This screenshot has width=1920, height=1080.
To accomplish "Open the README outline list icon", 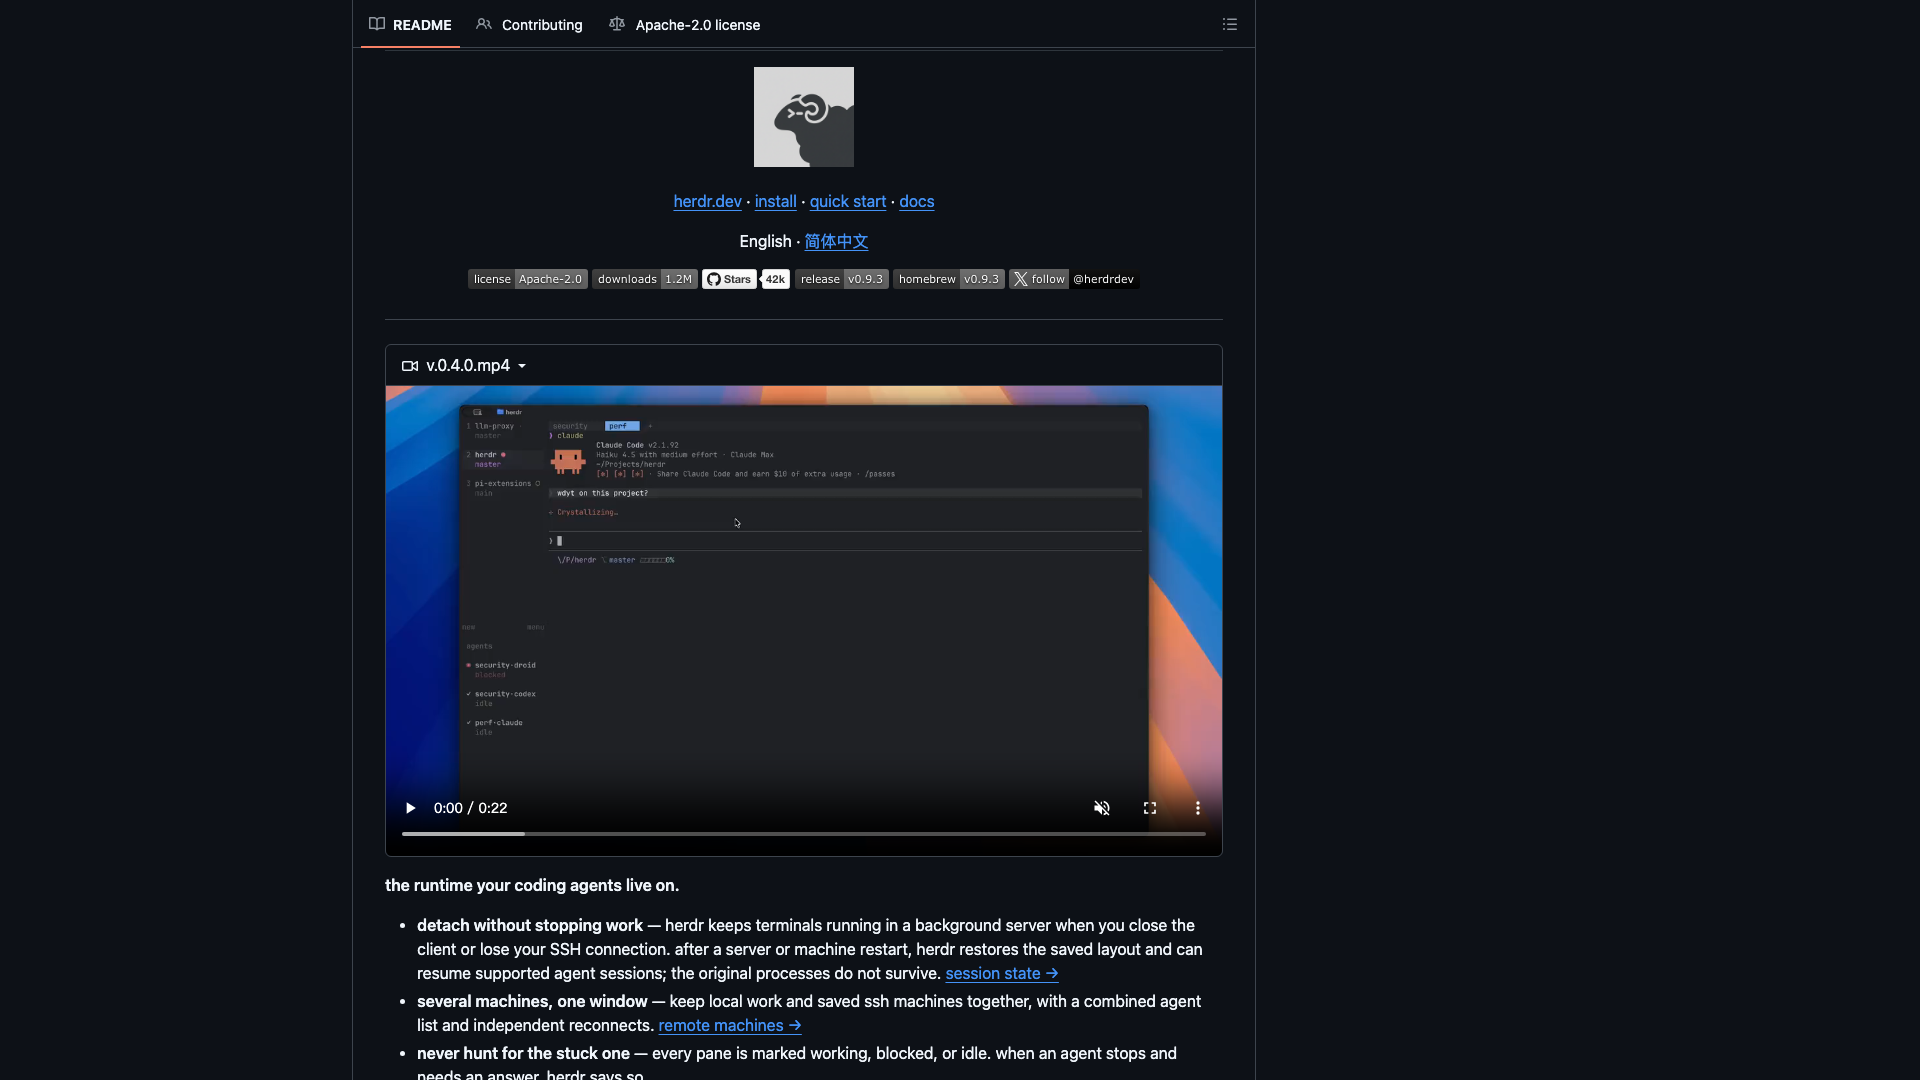I will pyautogui.click(x=1229, y=24).
